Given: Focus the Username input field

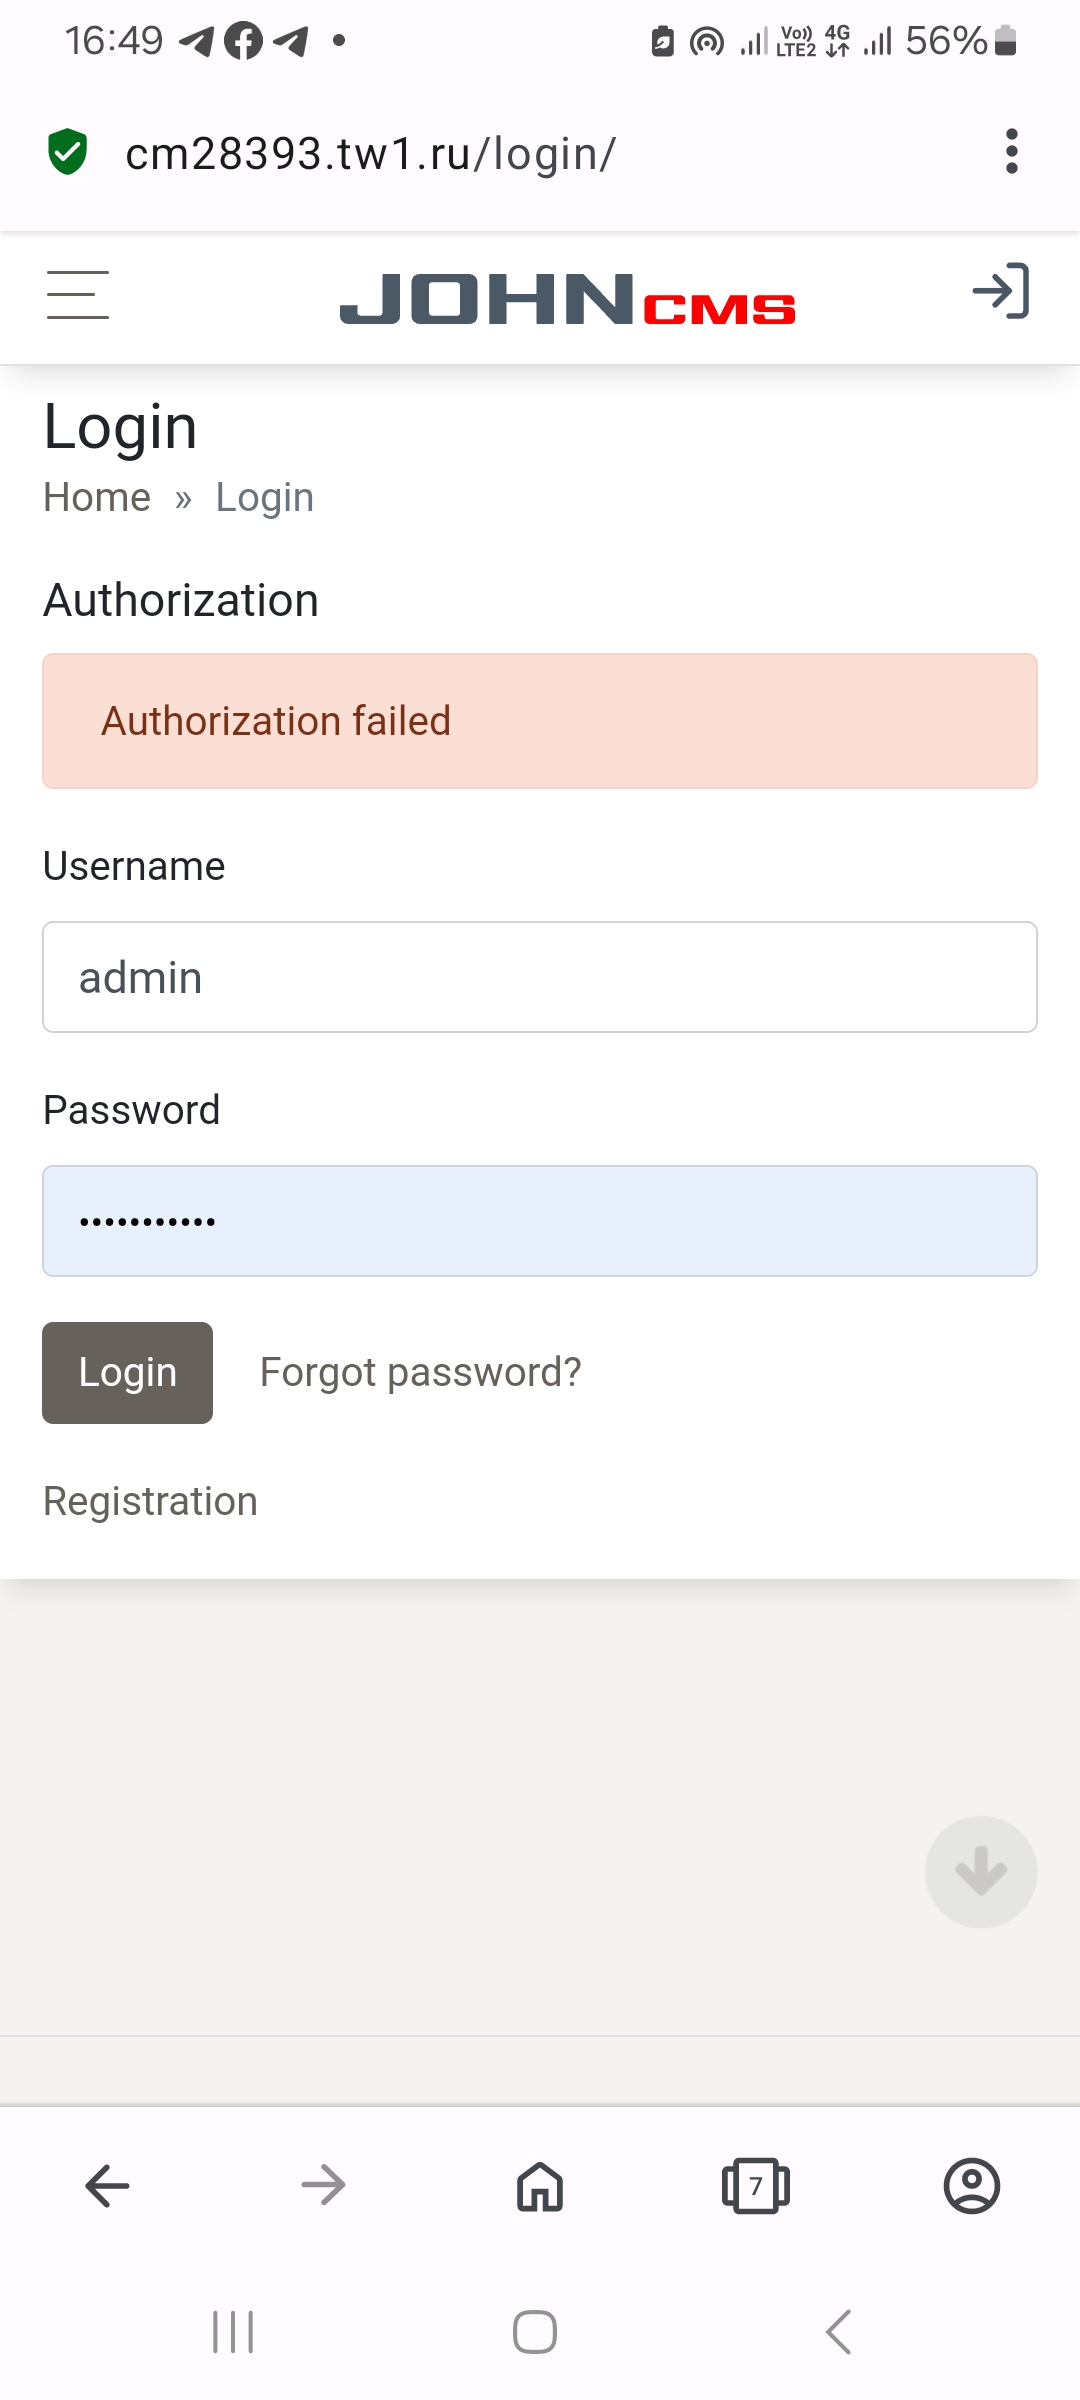Looking at the screenshot, I should point(540,977).
